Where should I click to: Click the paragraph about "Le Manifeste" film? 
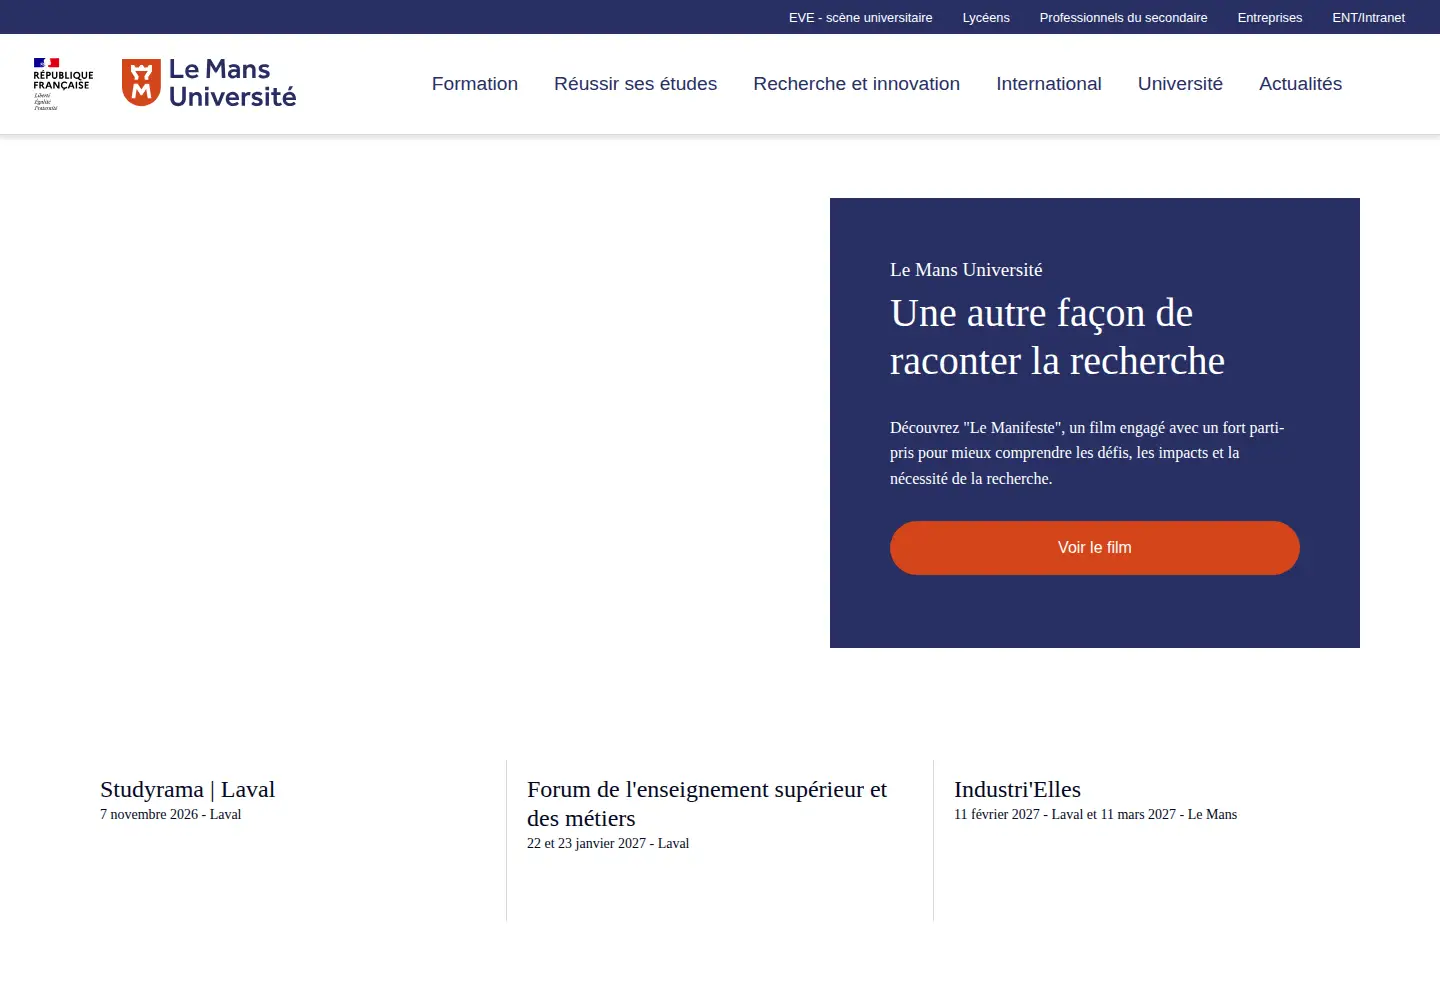(x=1087, y=453)
